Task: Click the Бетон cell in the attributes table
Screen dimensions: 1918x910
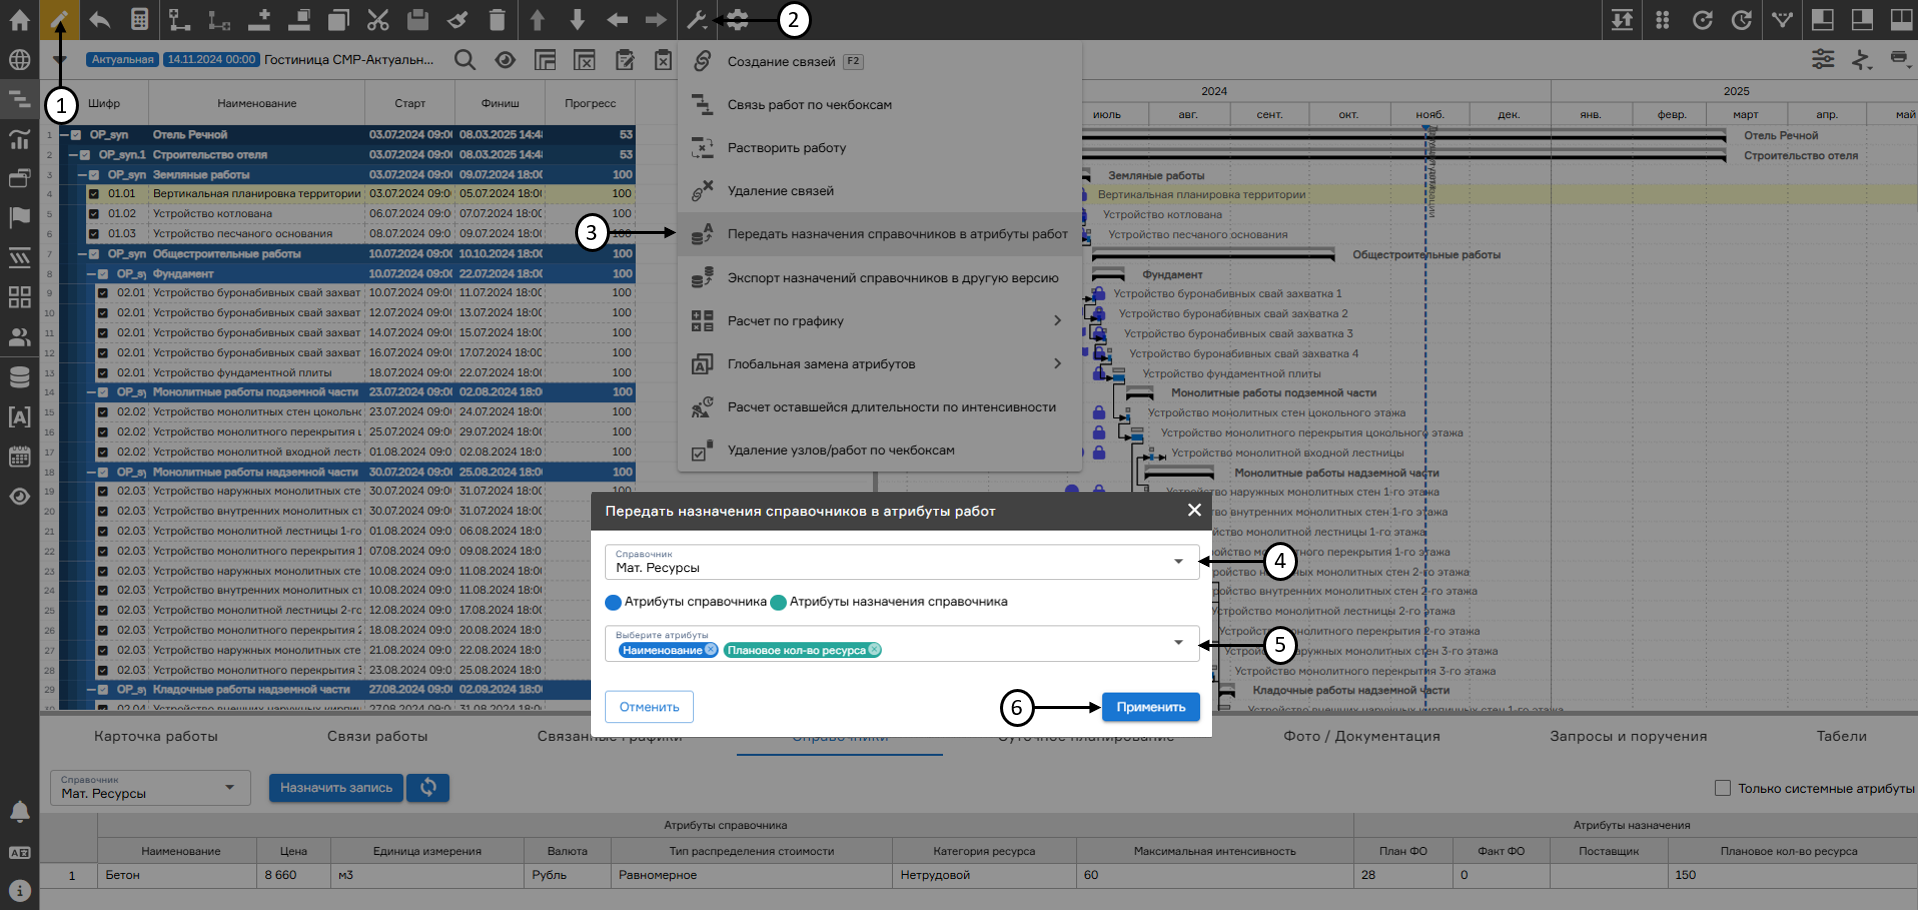Action: pyautogui.click(x=177, y=875)
